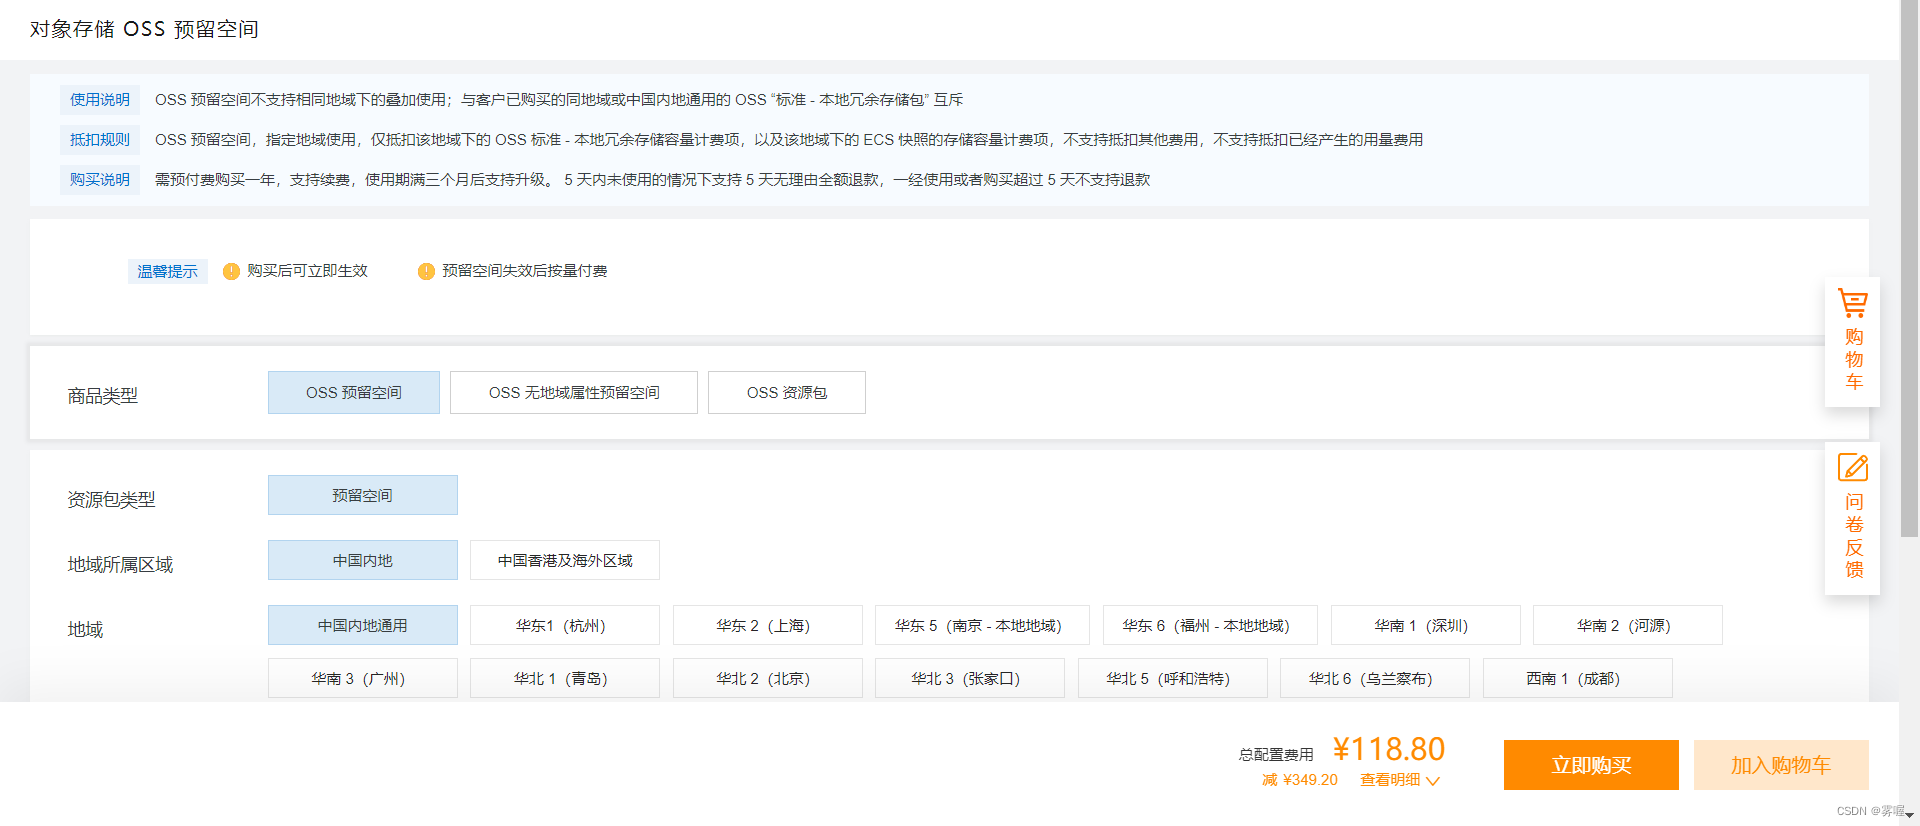
Task: Click the 使用说明 label tag
Action: click(x=100, y=100)
